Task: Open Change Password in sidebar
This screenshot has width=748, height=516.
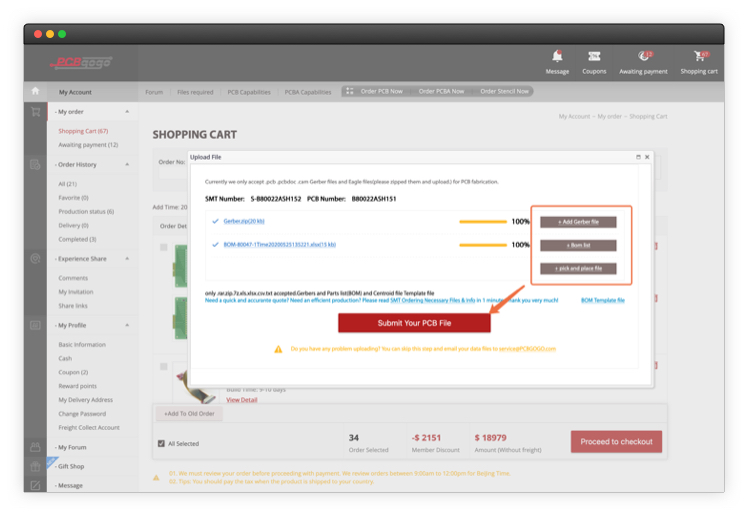Action: point(82,414)
